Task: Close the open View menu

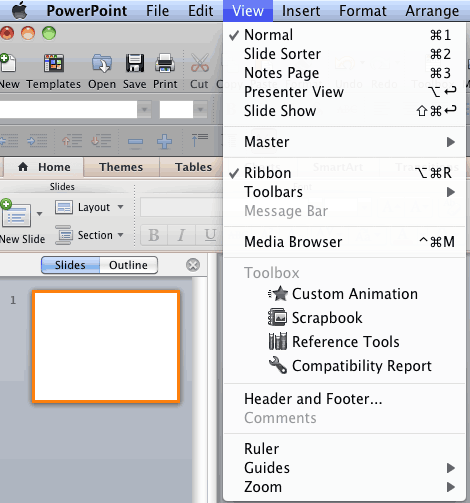Action: (248, 11)
